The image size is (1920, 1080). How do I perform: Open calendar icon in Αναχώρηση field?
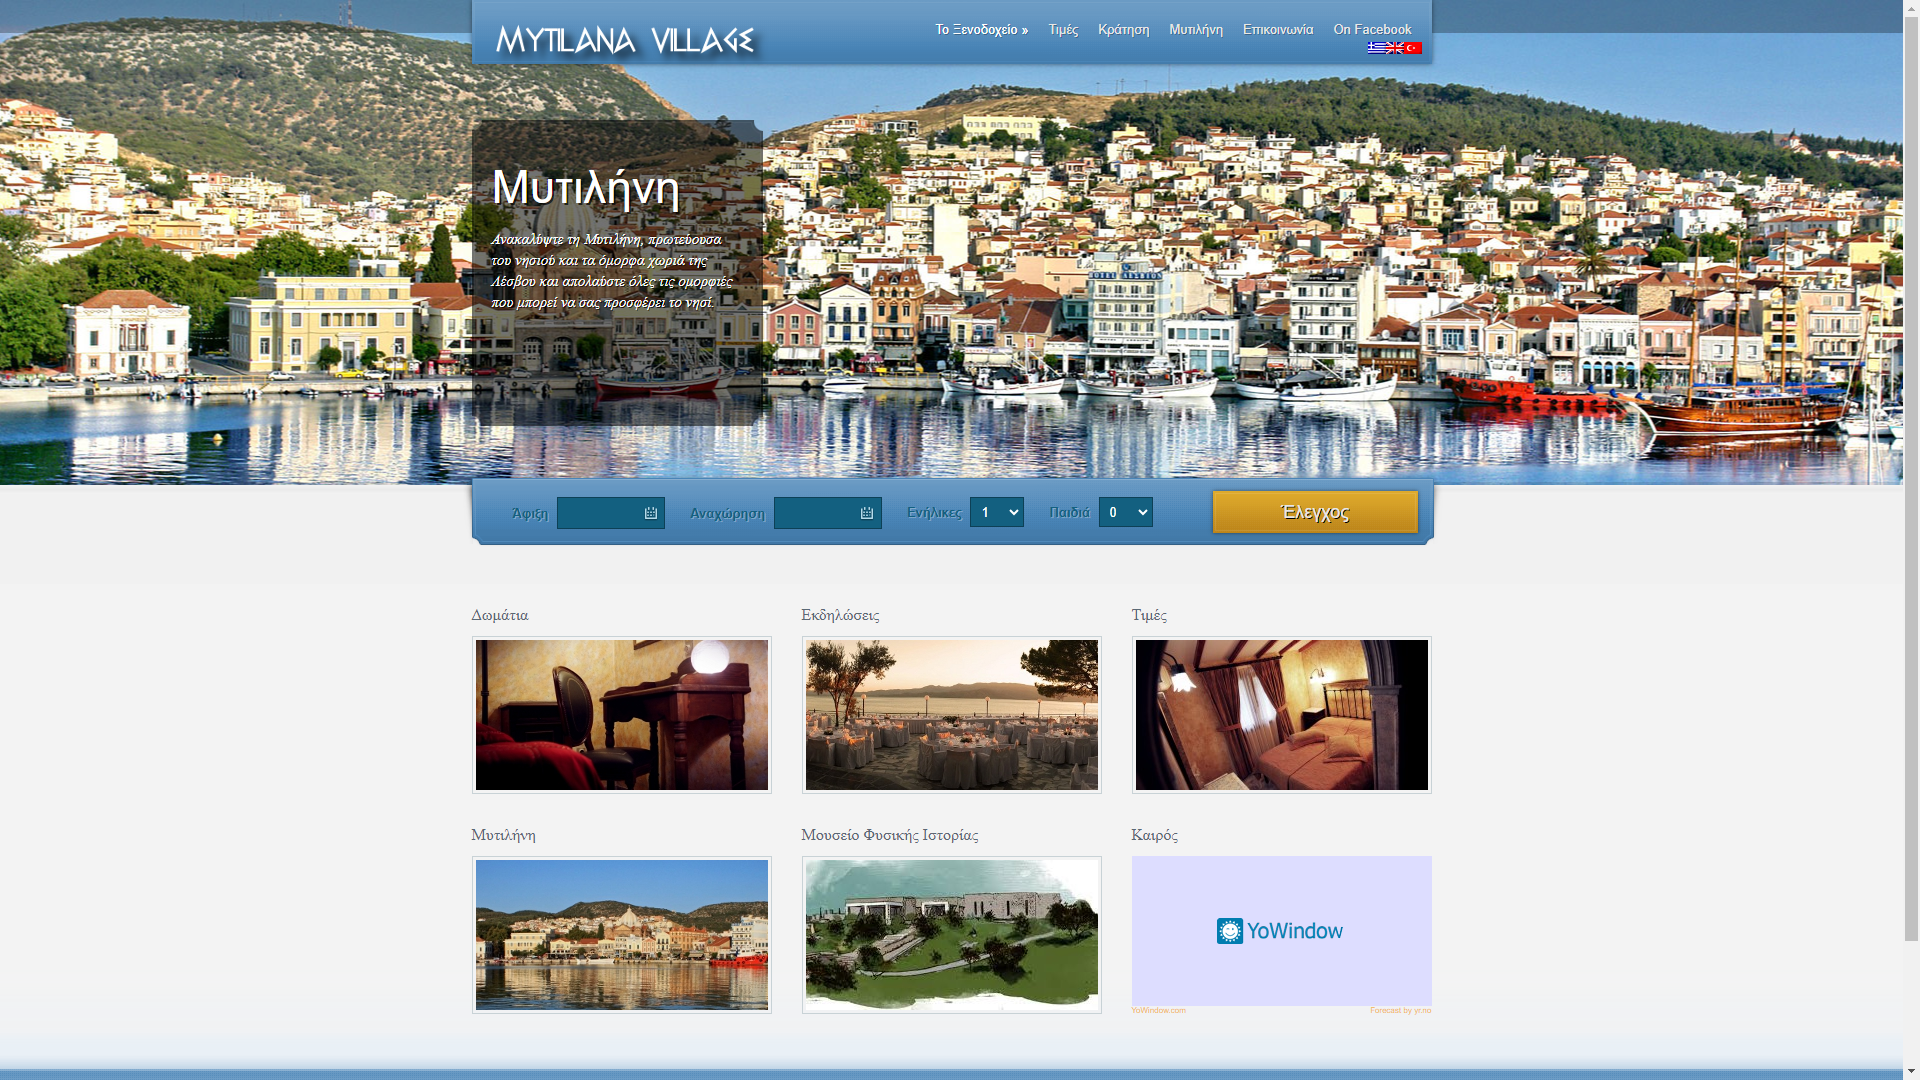867,513
